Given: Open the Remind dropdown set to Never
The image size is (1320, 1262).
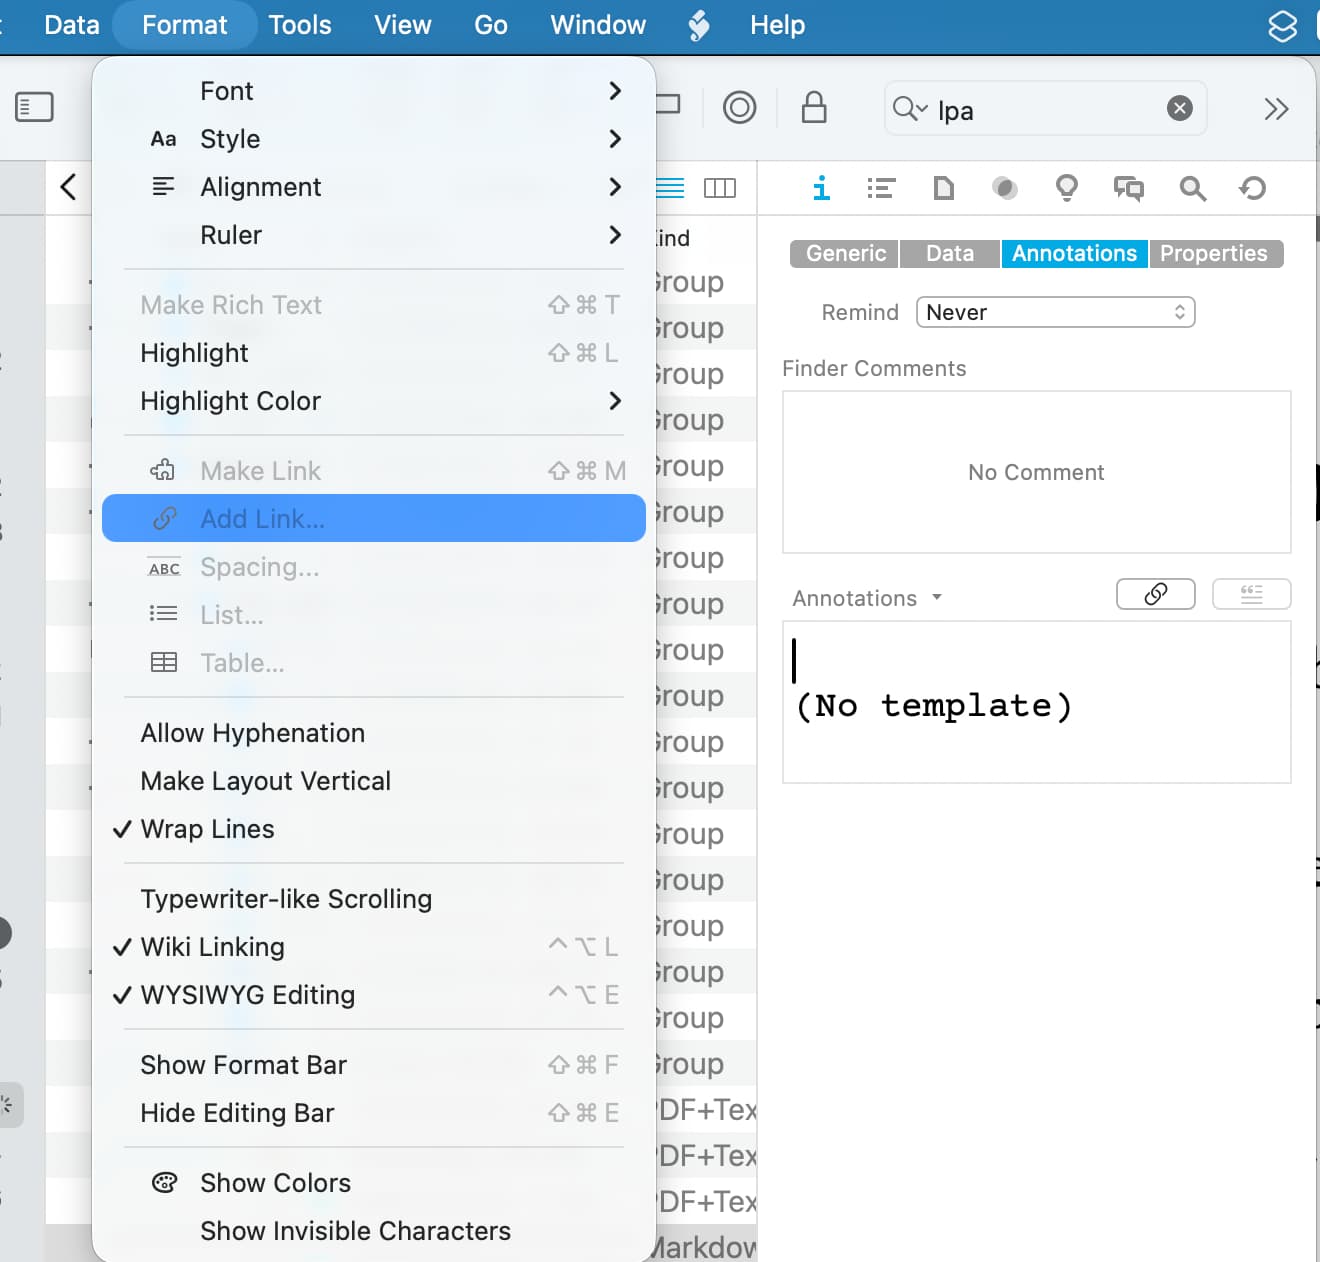Looking at the screenshot, I should pyautogui.click(x=1055, y=312).
